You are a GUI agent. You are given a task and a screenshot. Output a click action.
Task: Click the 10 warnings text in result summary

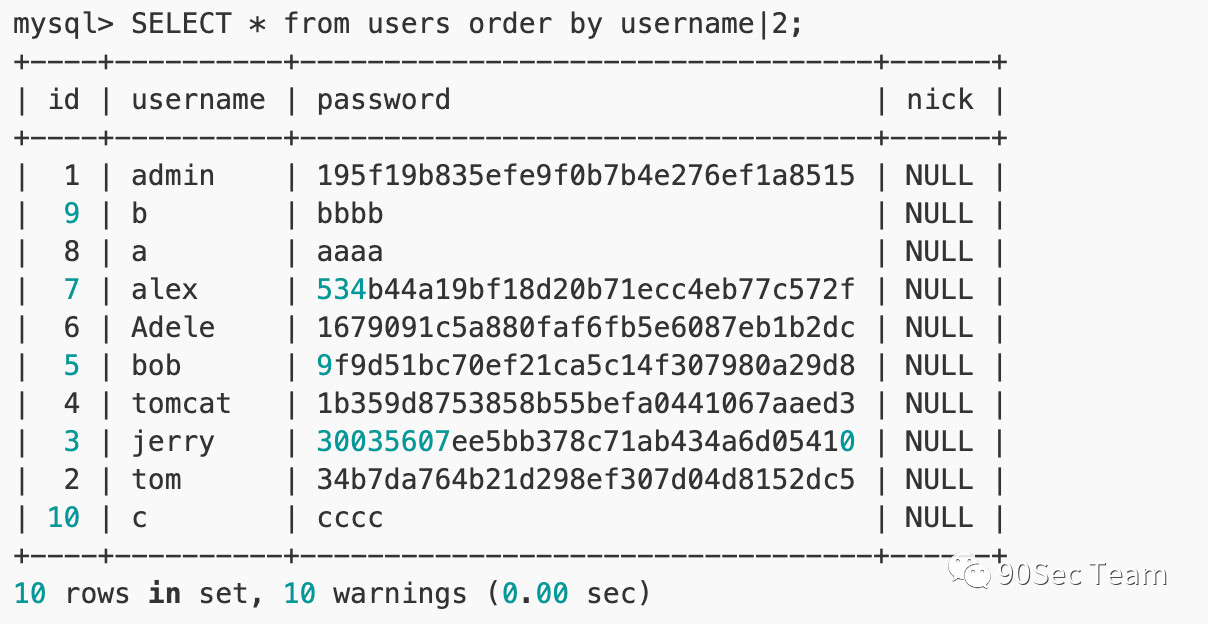pos(375,594)
